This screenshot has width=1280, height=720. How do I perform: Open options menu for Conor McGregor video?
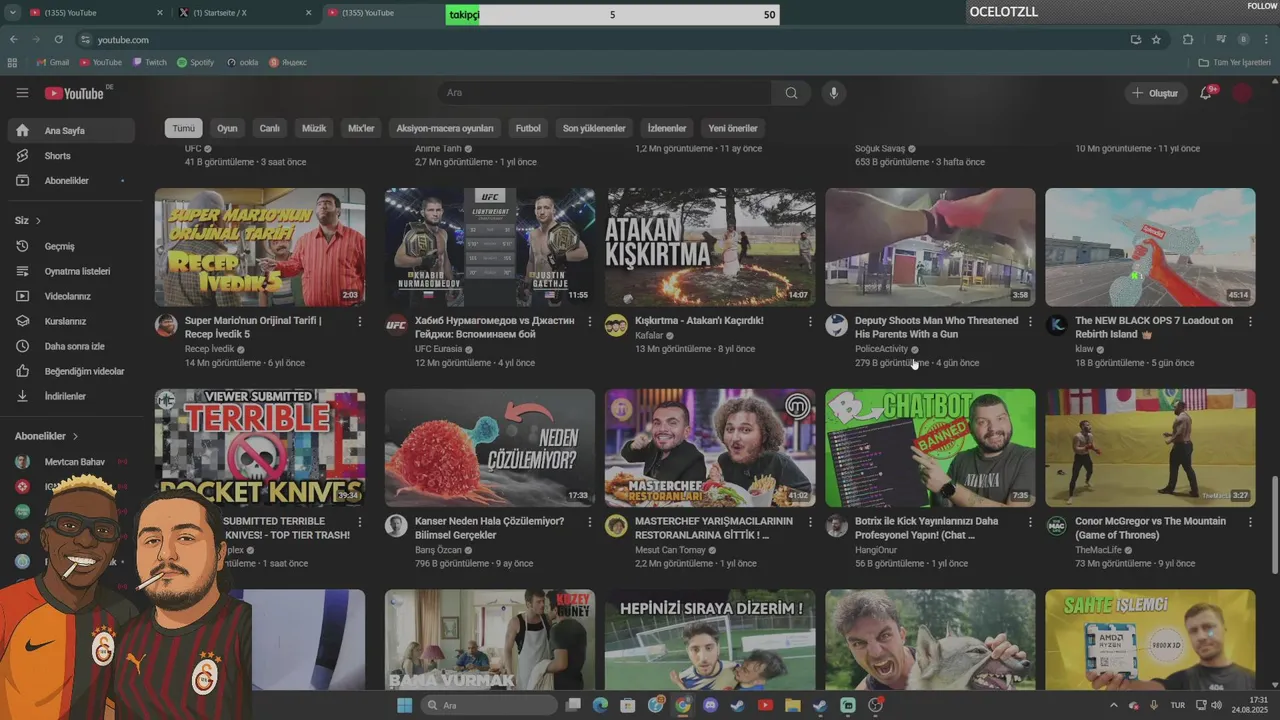click(1250, 521)
